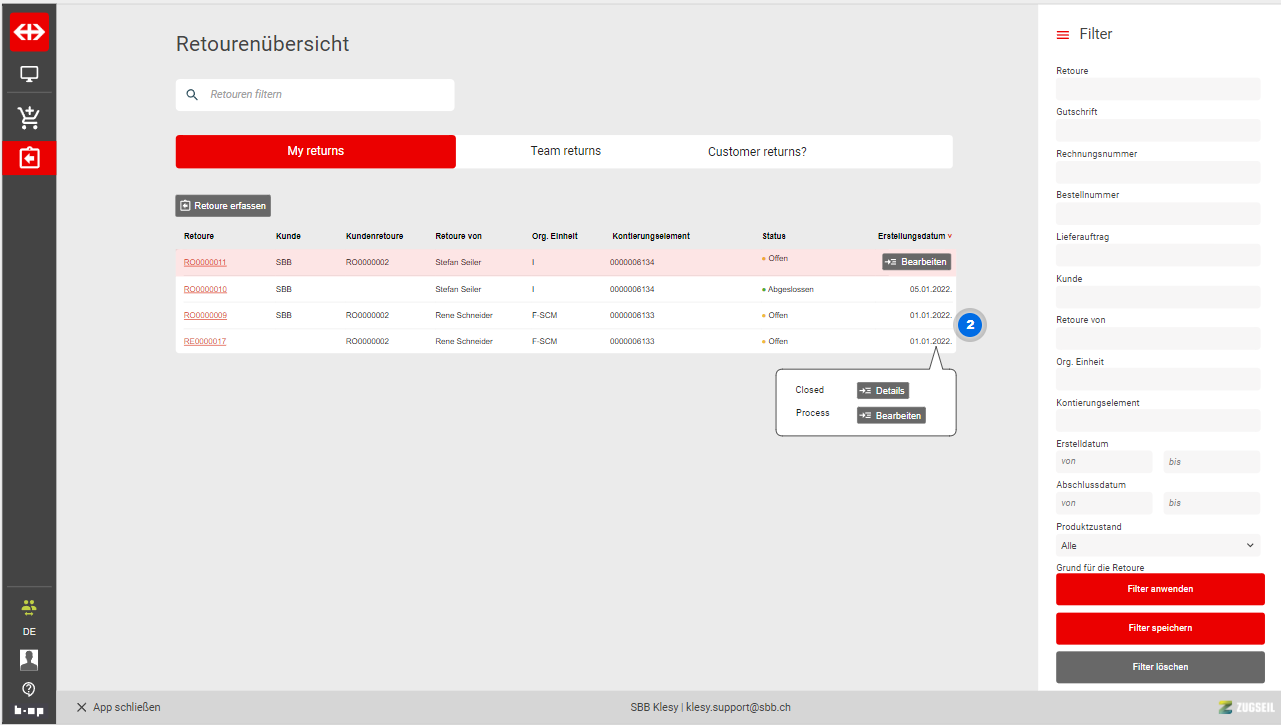Select the returns icon in sidebar
The height and width of the screenshot is (725, 1281).
(29, 158)
